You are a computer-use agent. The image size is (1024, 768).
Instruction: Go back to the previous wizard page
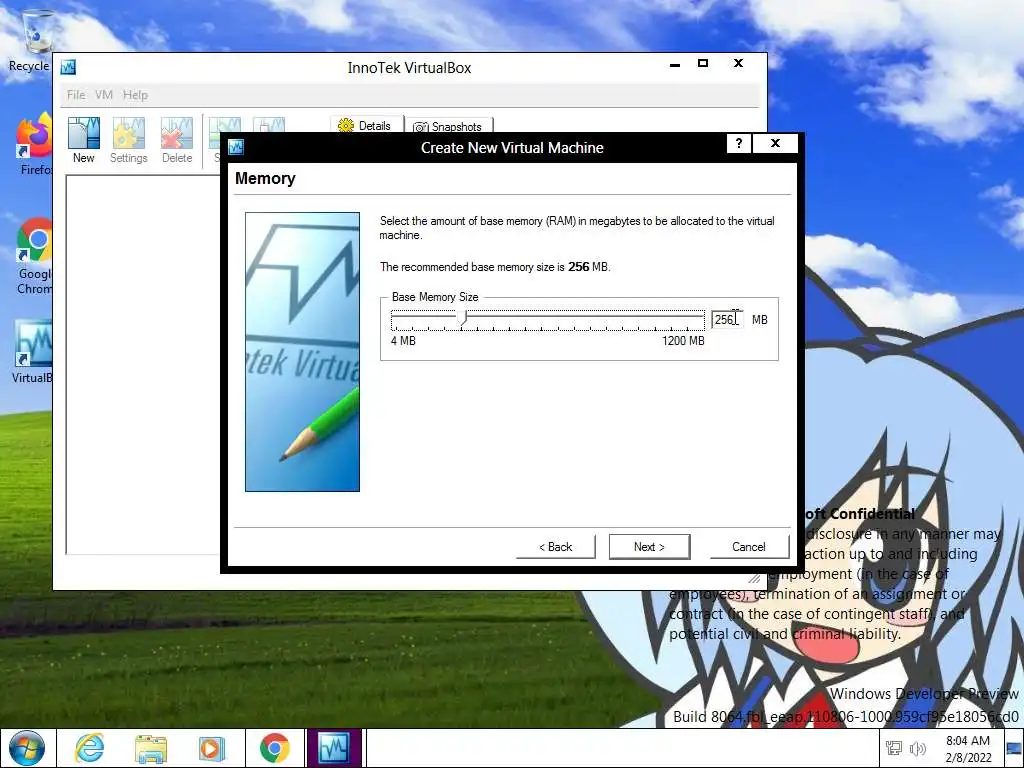(556, 547)
